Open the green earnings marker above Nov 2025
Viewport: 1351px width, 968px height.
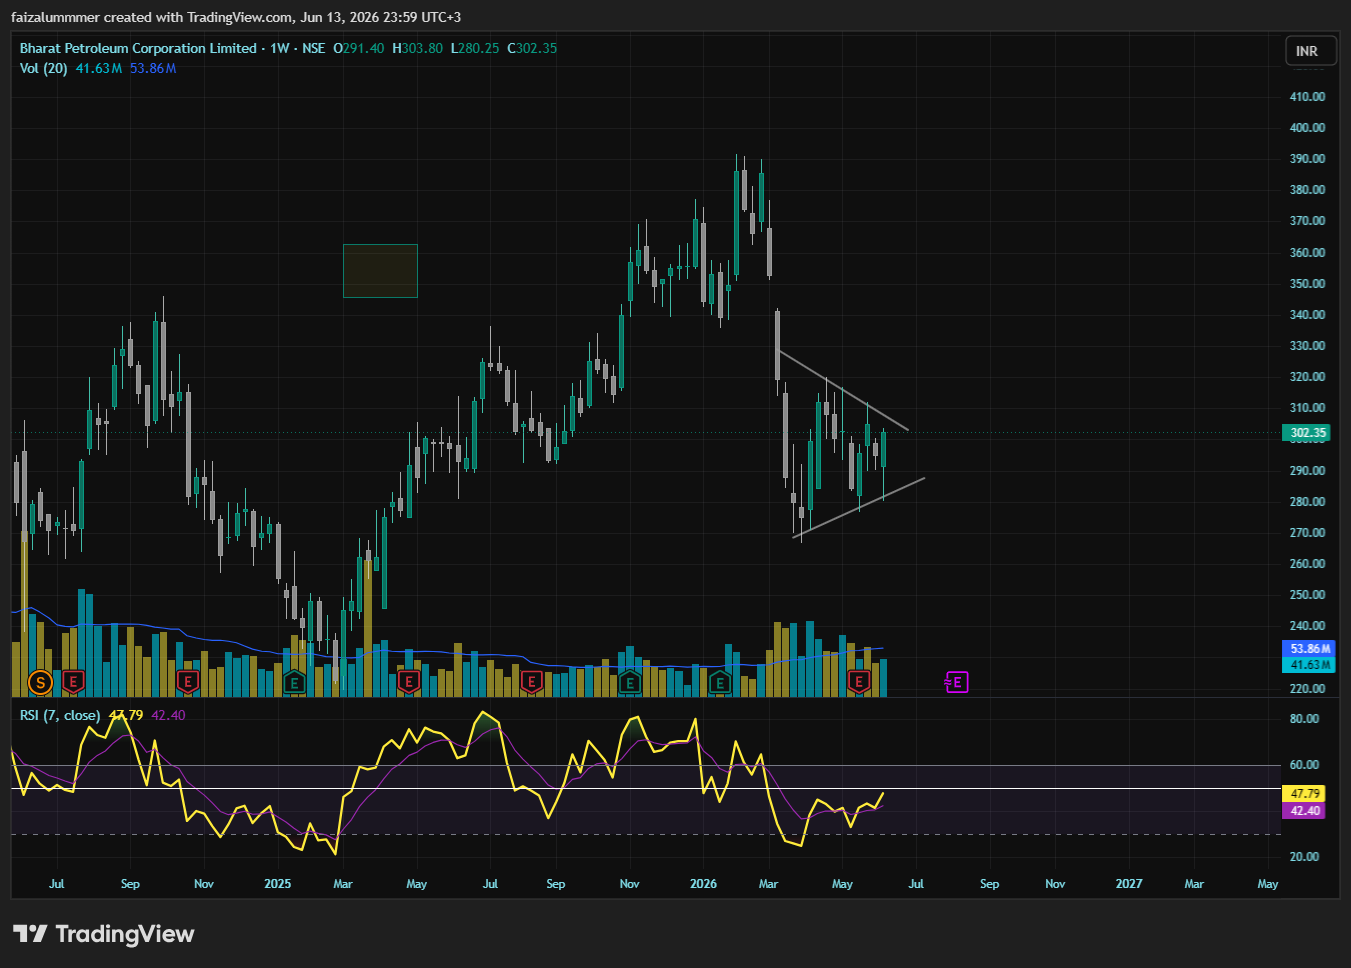[x=630, y=683]
